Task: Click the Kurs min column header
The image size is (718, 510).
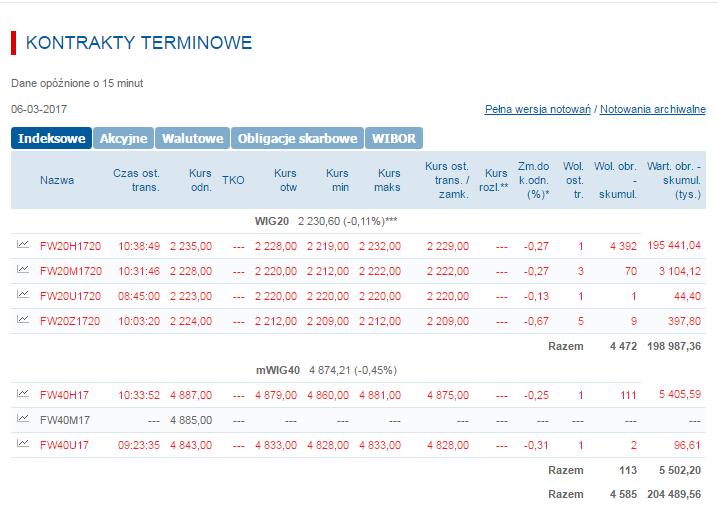Action: pos(337,180)
